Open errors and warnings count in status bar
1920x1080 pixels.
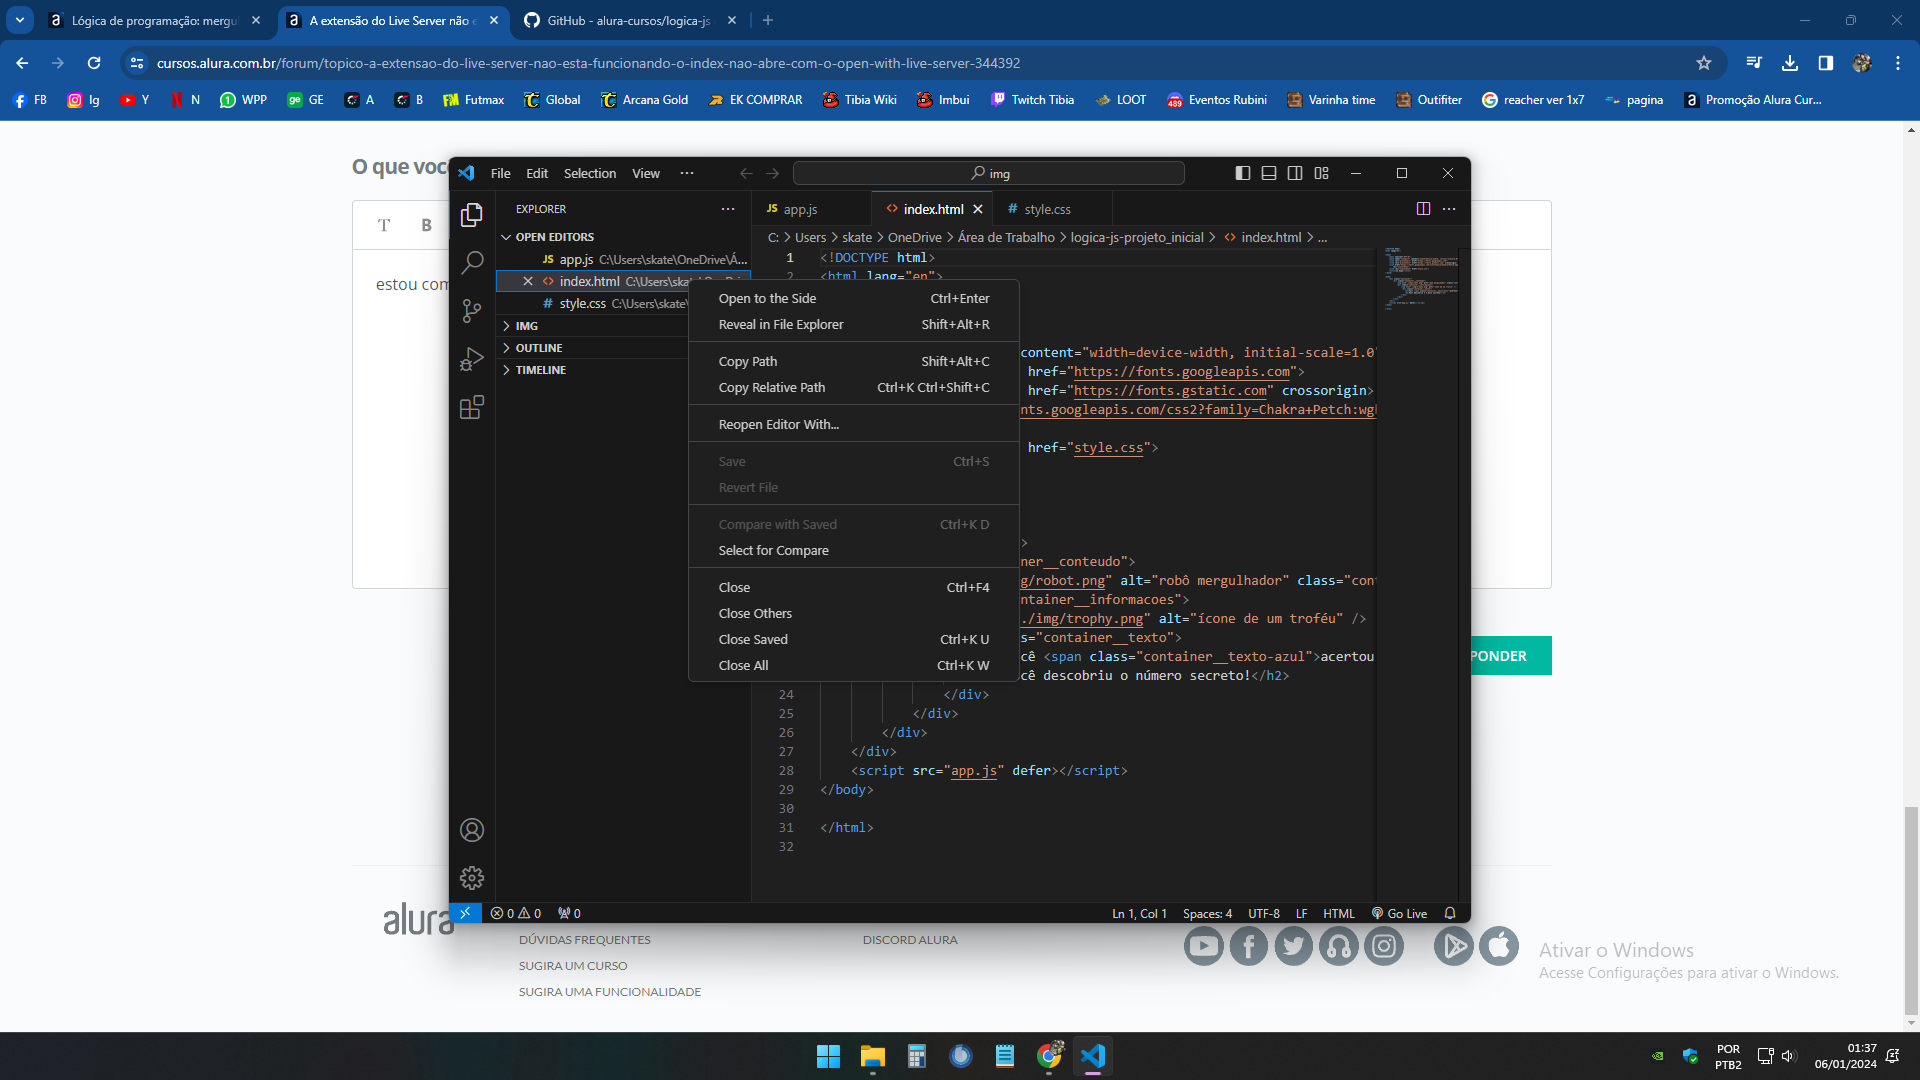[516, 913]
